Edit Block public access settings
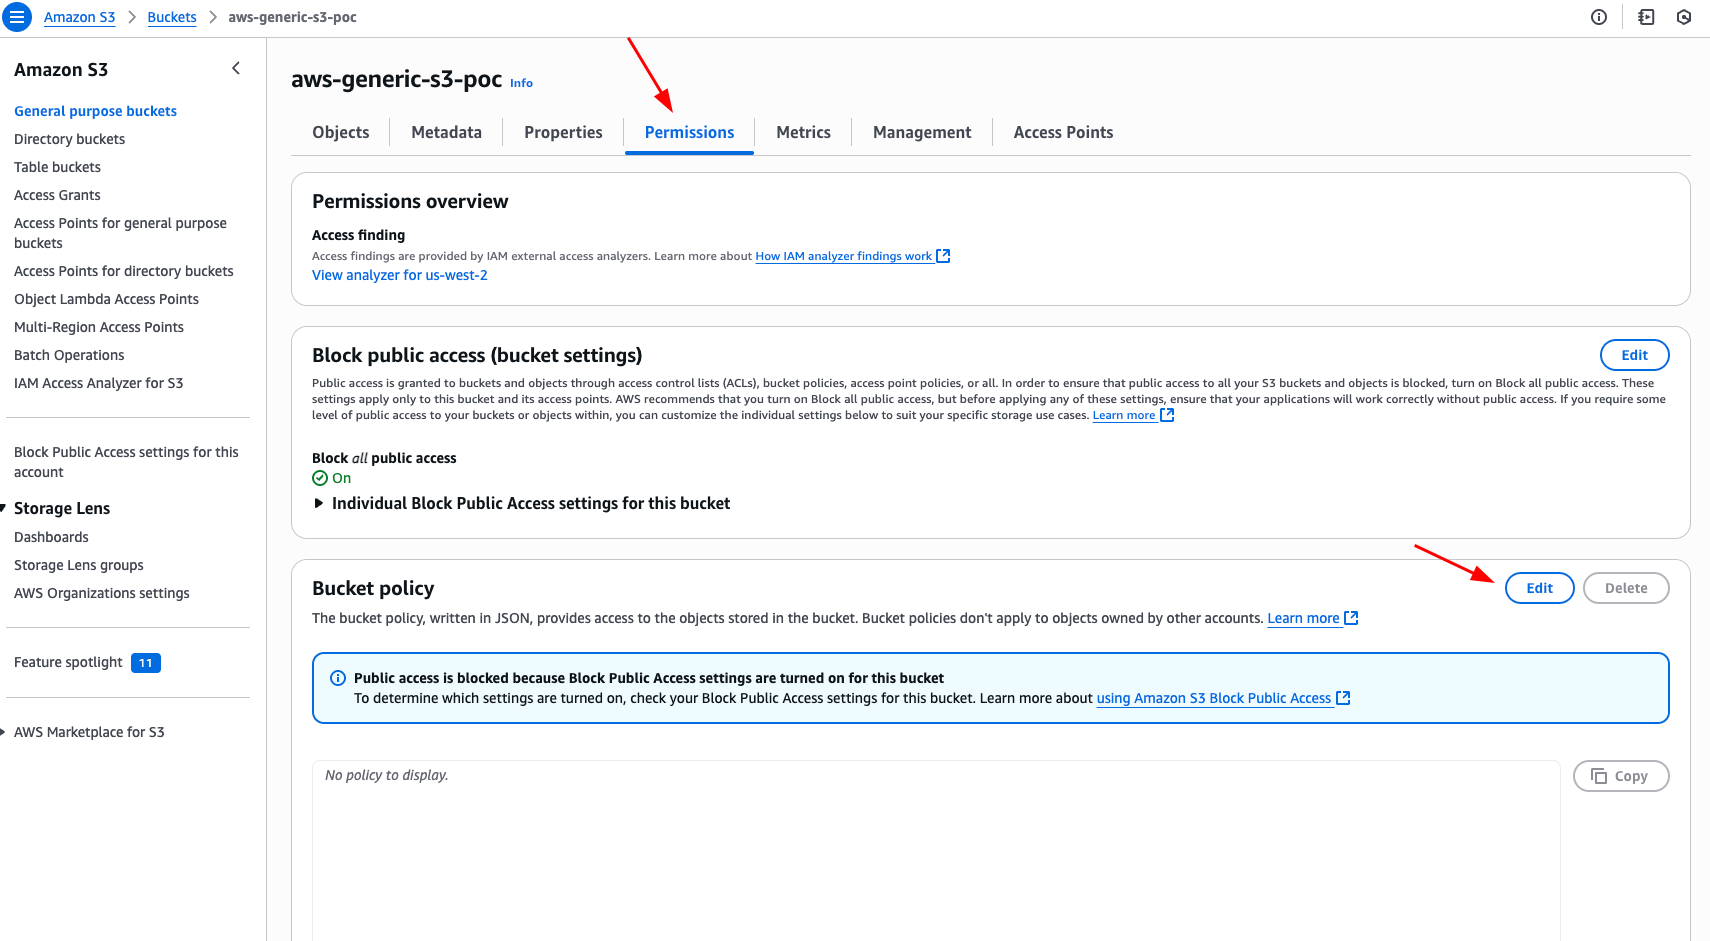Image resolution: width=1710 pixels, height=941 pixels. click(x=1634, y=355)
